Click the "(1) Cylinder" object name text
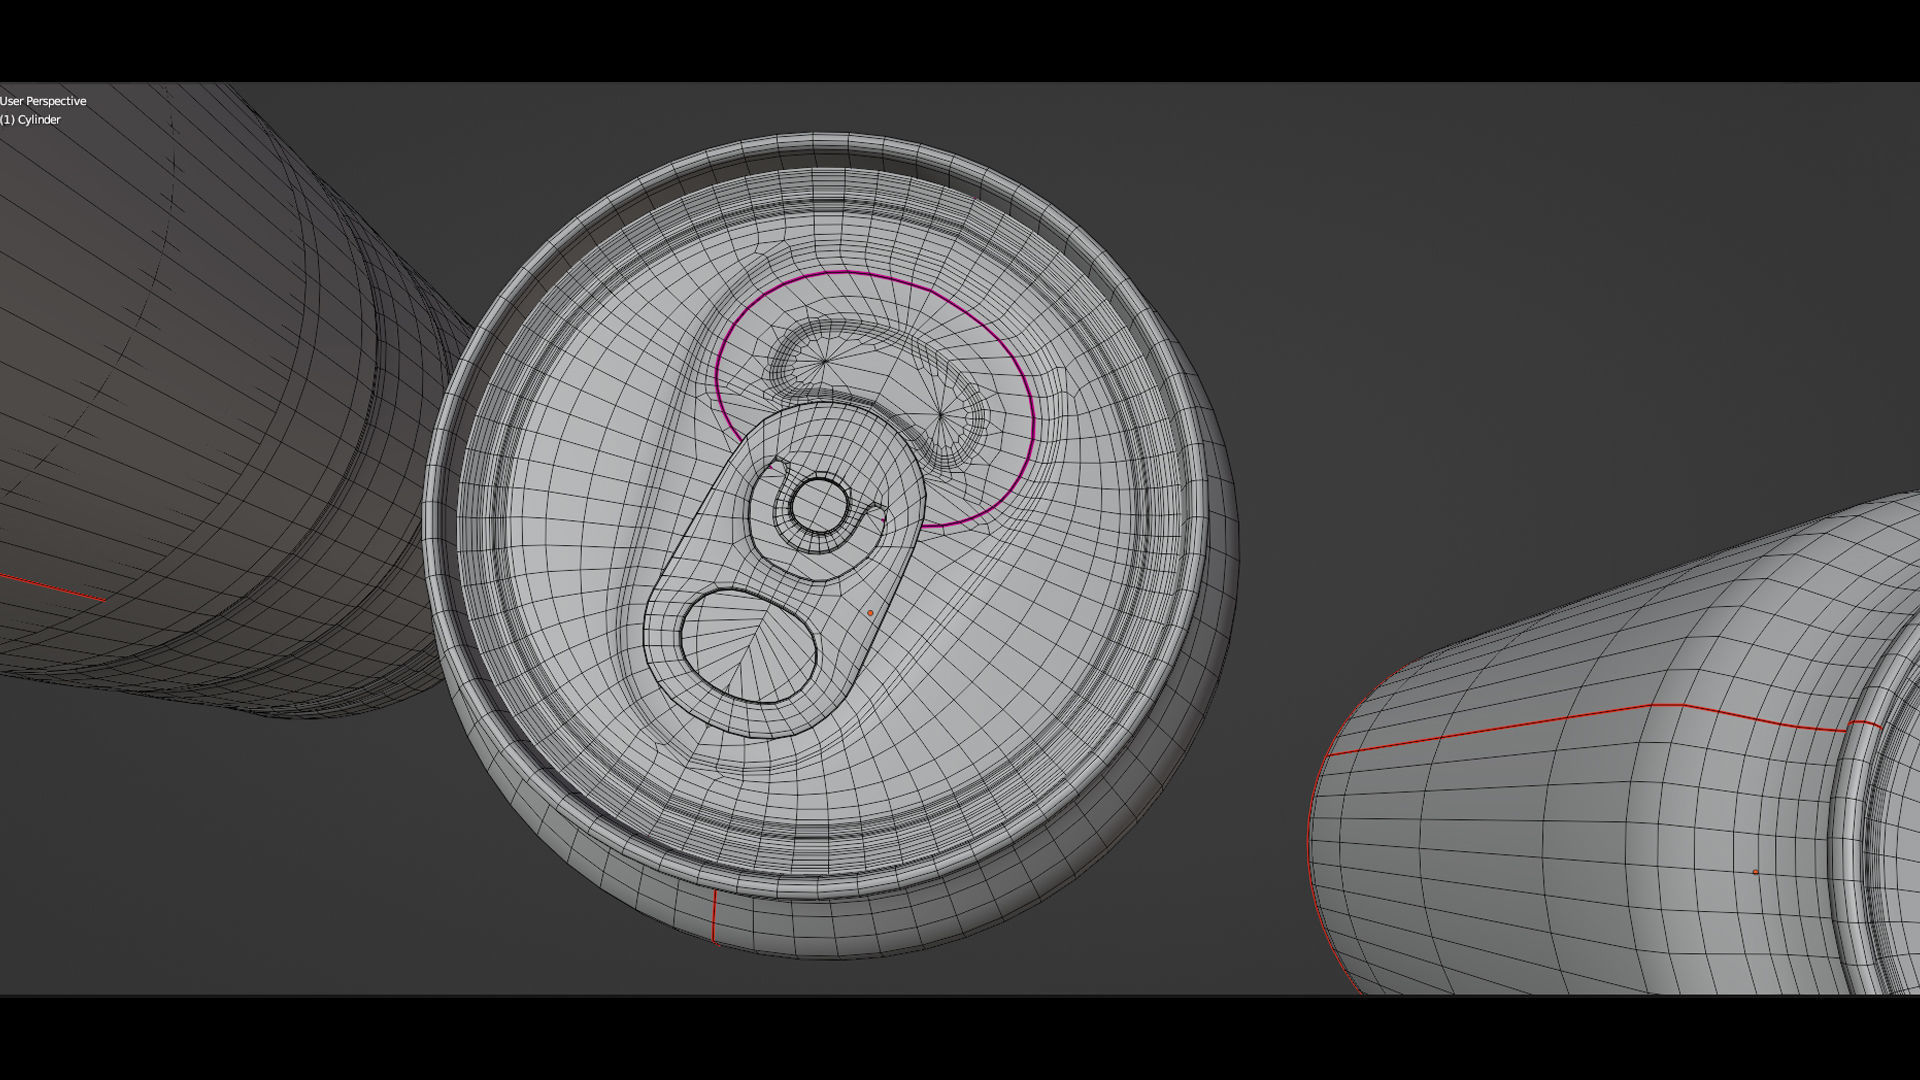Screen dimensions: 1920x1080 point(31,120)
